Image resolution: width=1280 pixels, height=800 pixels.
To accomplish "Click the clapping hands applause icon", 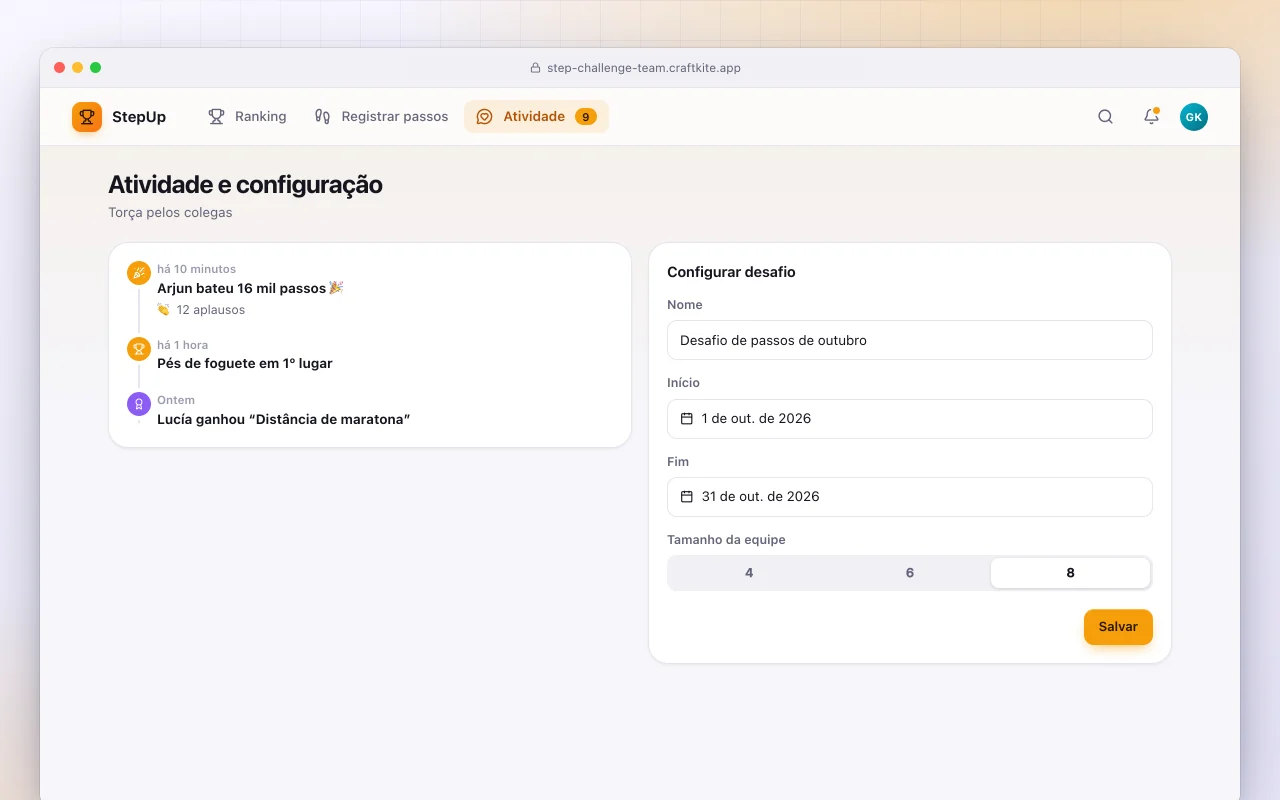I will click(164, 310).
